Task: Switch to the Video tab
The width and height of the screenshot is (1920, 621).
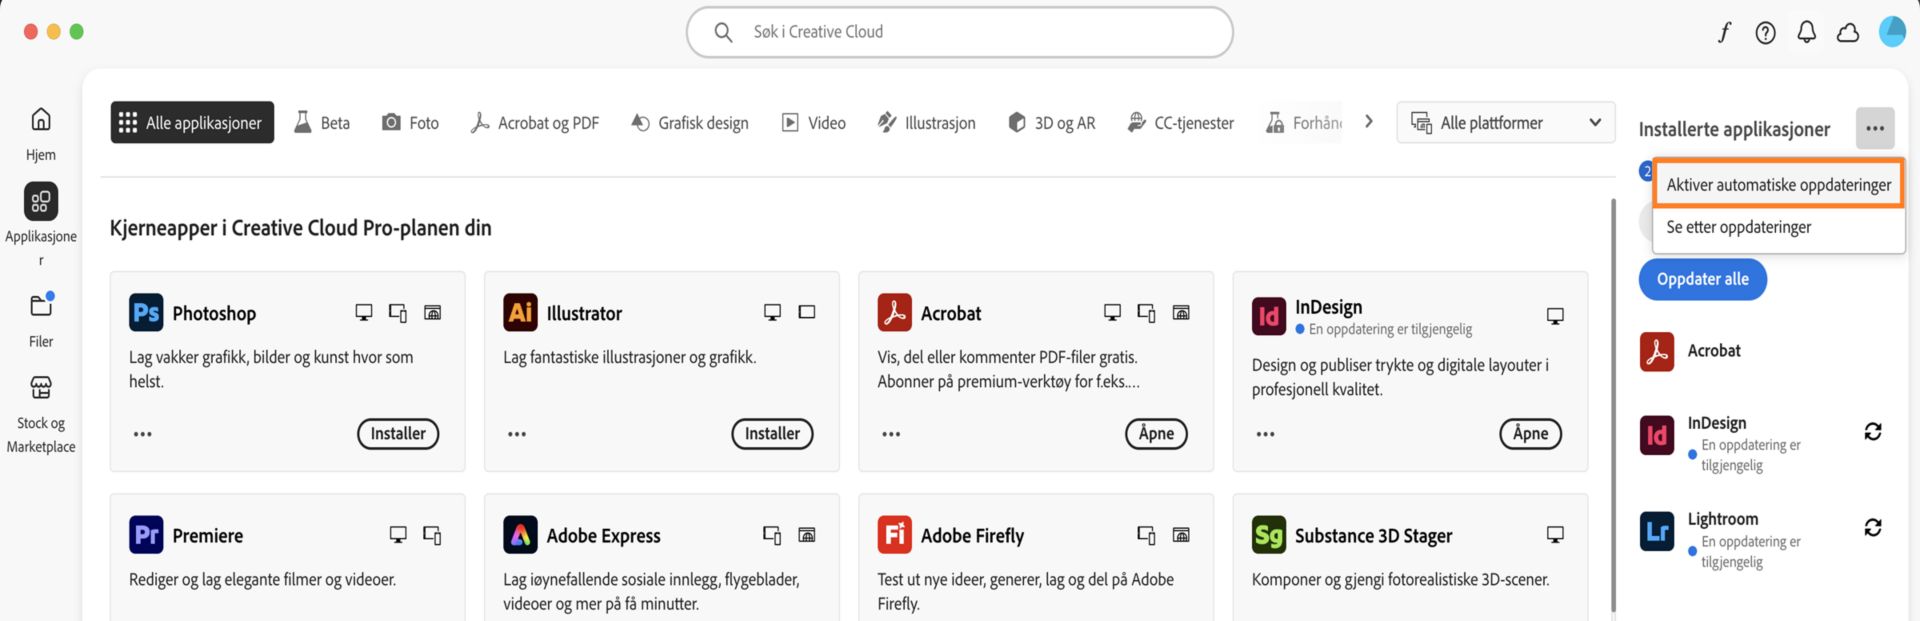Action: pos(813,122)
